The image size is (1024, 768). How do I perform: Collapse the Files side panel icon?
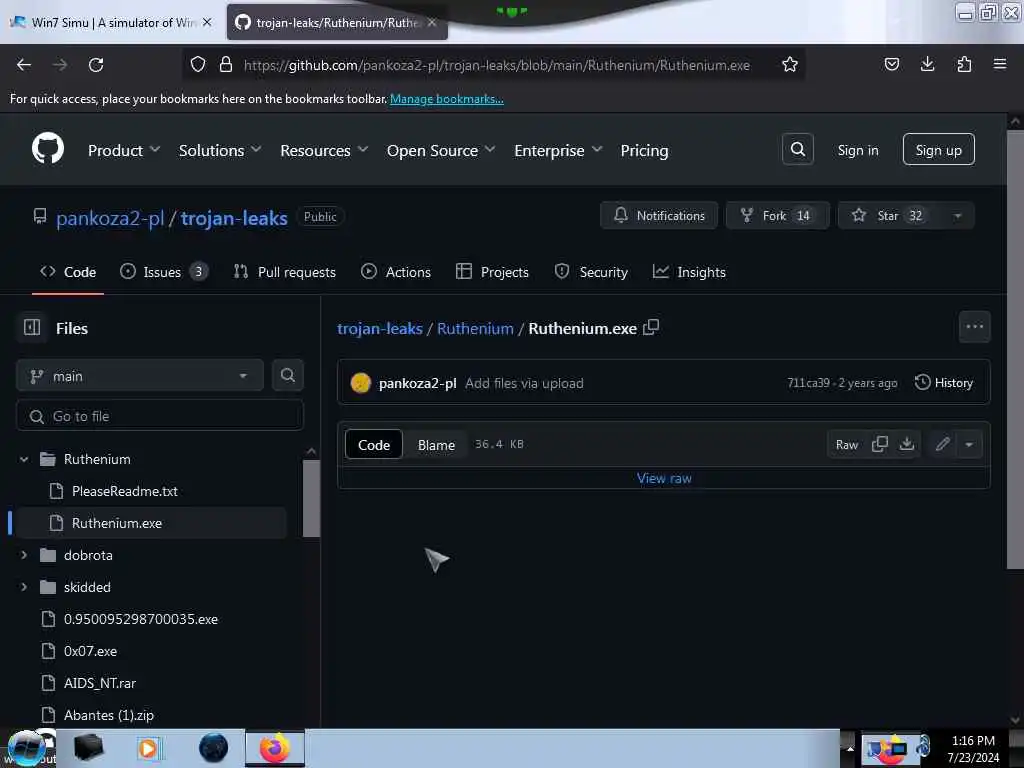pyautogui.click(x=32, y=327)
